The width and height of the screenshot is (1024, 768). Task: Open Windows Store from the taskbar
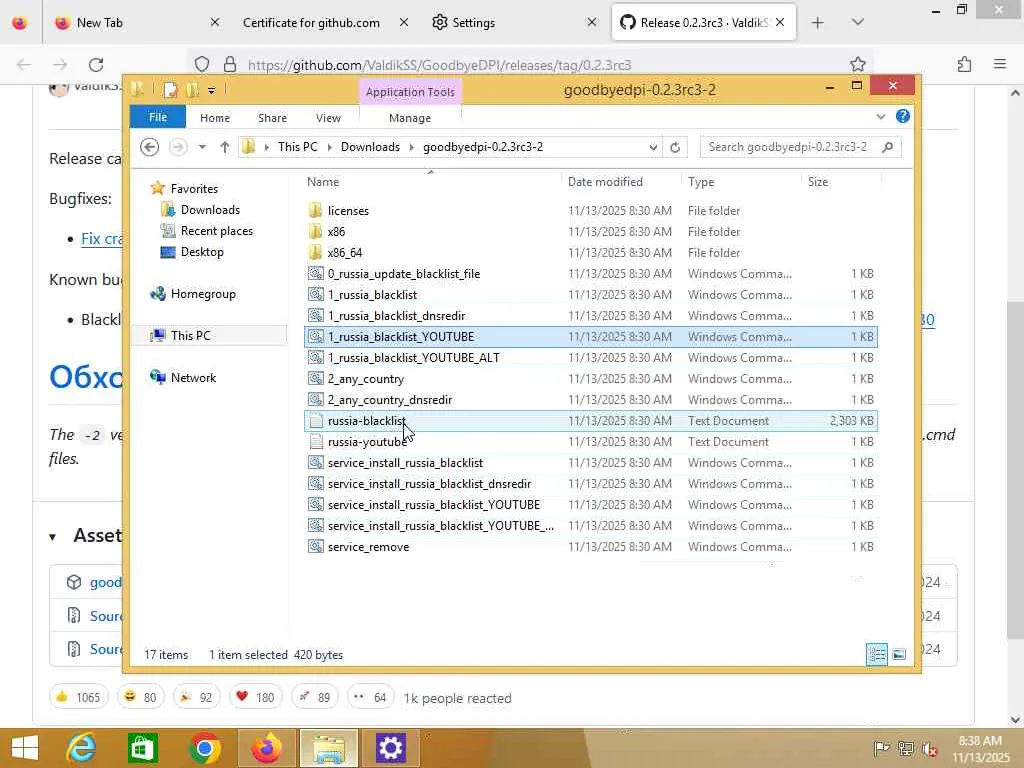pyautogui.click(x=142, y=748)
